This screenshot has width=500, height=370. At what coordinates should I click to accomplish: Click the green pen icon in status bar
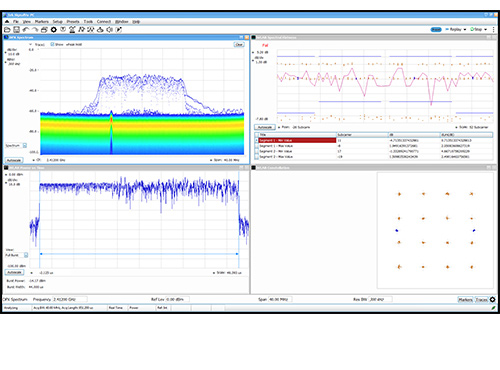(x=493, y=308)
